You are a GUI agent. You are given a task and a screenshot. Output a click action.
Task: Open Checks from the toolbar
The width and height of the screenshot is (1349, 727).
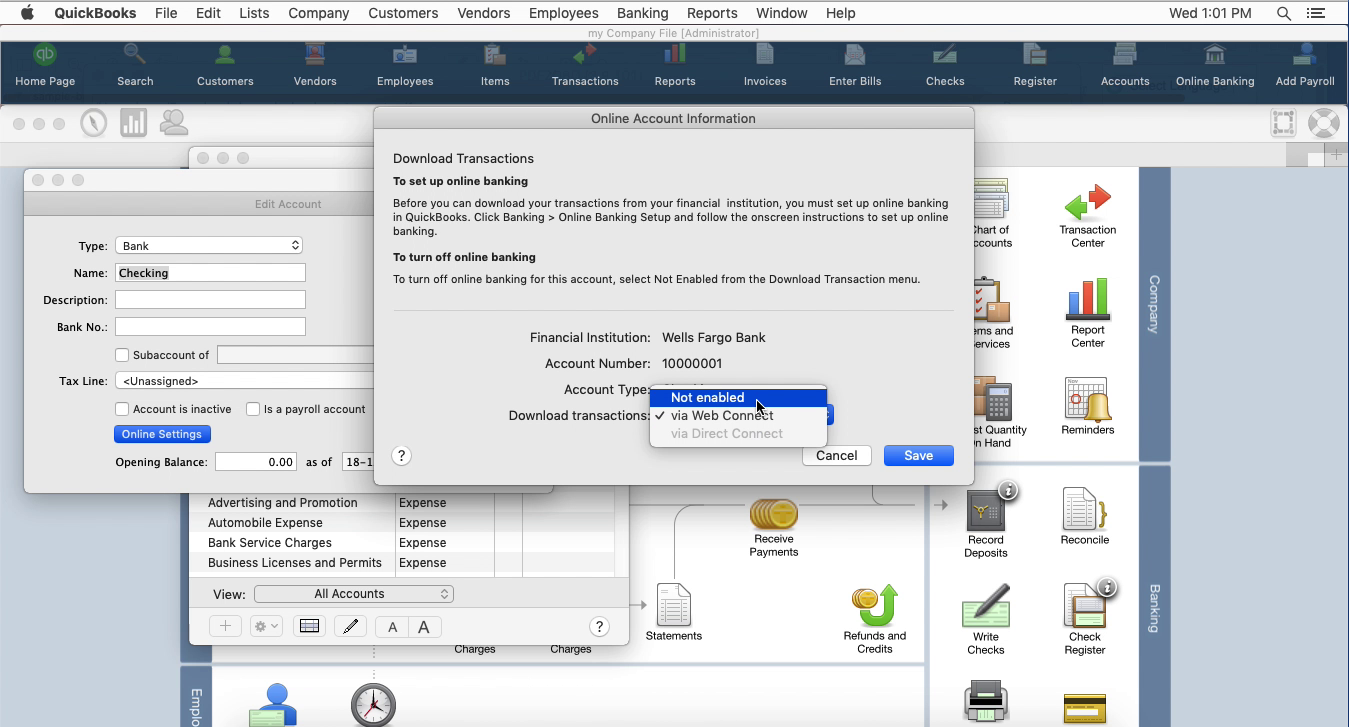coord(945,66)
